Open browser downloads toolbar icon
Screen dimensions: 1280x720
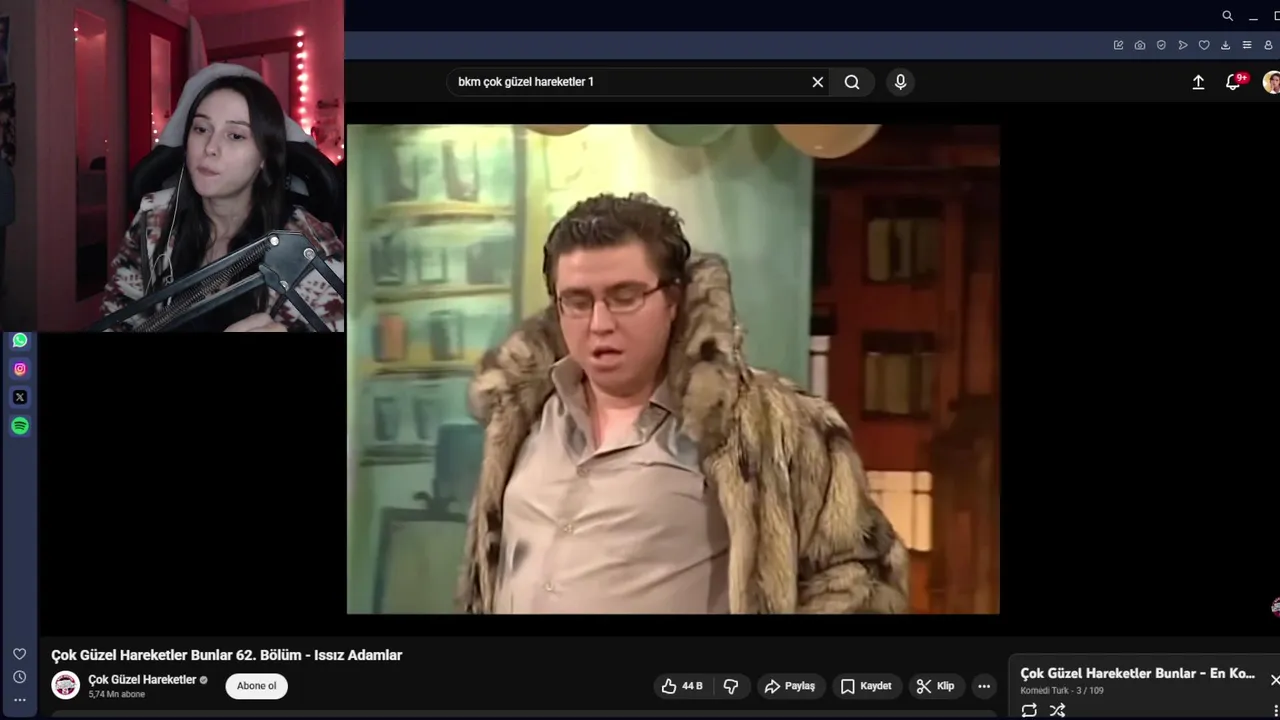pos(1225,45)
